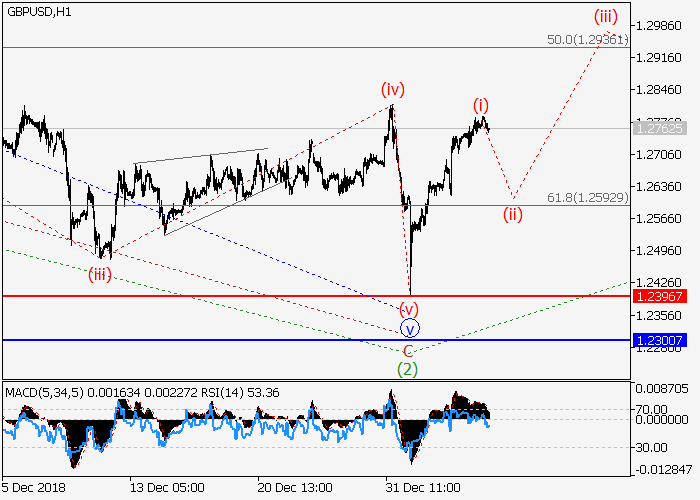Image resolution: width=700 pixels, height=500 pixels.
Task: Select the top-right (iii) target label
Action: (605, 16)
